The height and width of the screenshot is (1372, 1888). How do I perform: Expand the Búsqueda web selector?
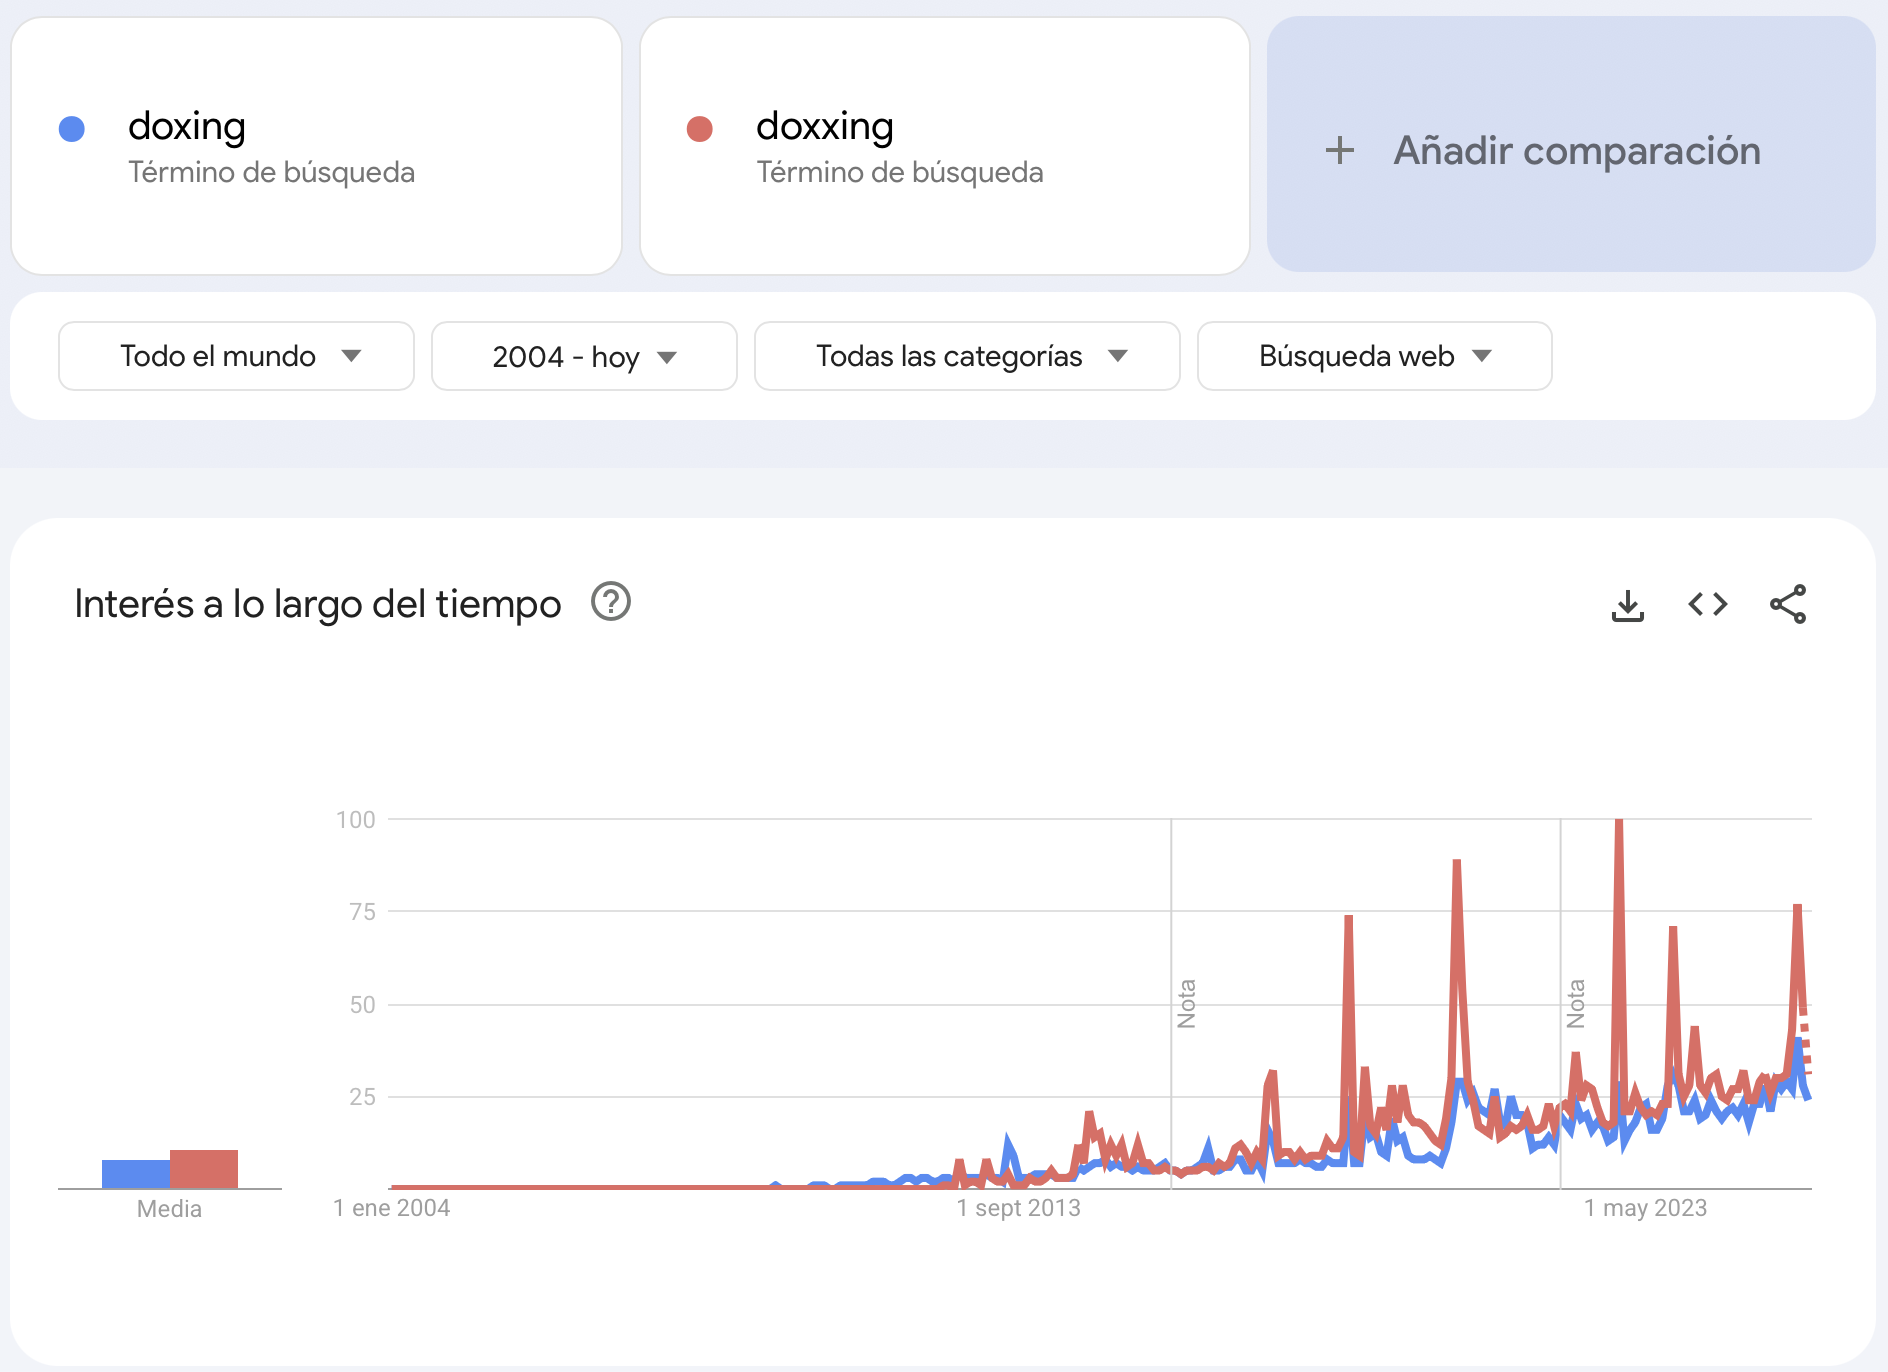1374,356
